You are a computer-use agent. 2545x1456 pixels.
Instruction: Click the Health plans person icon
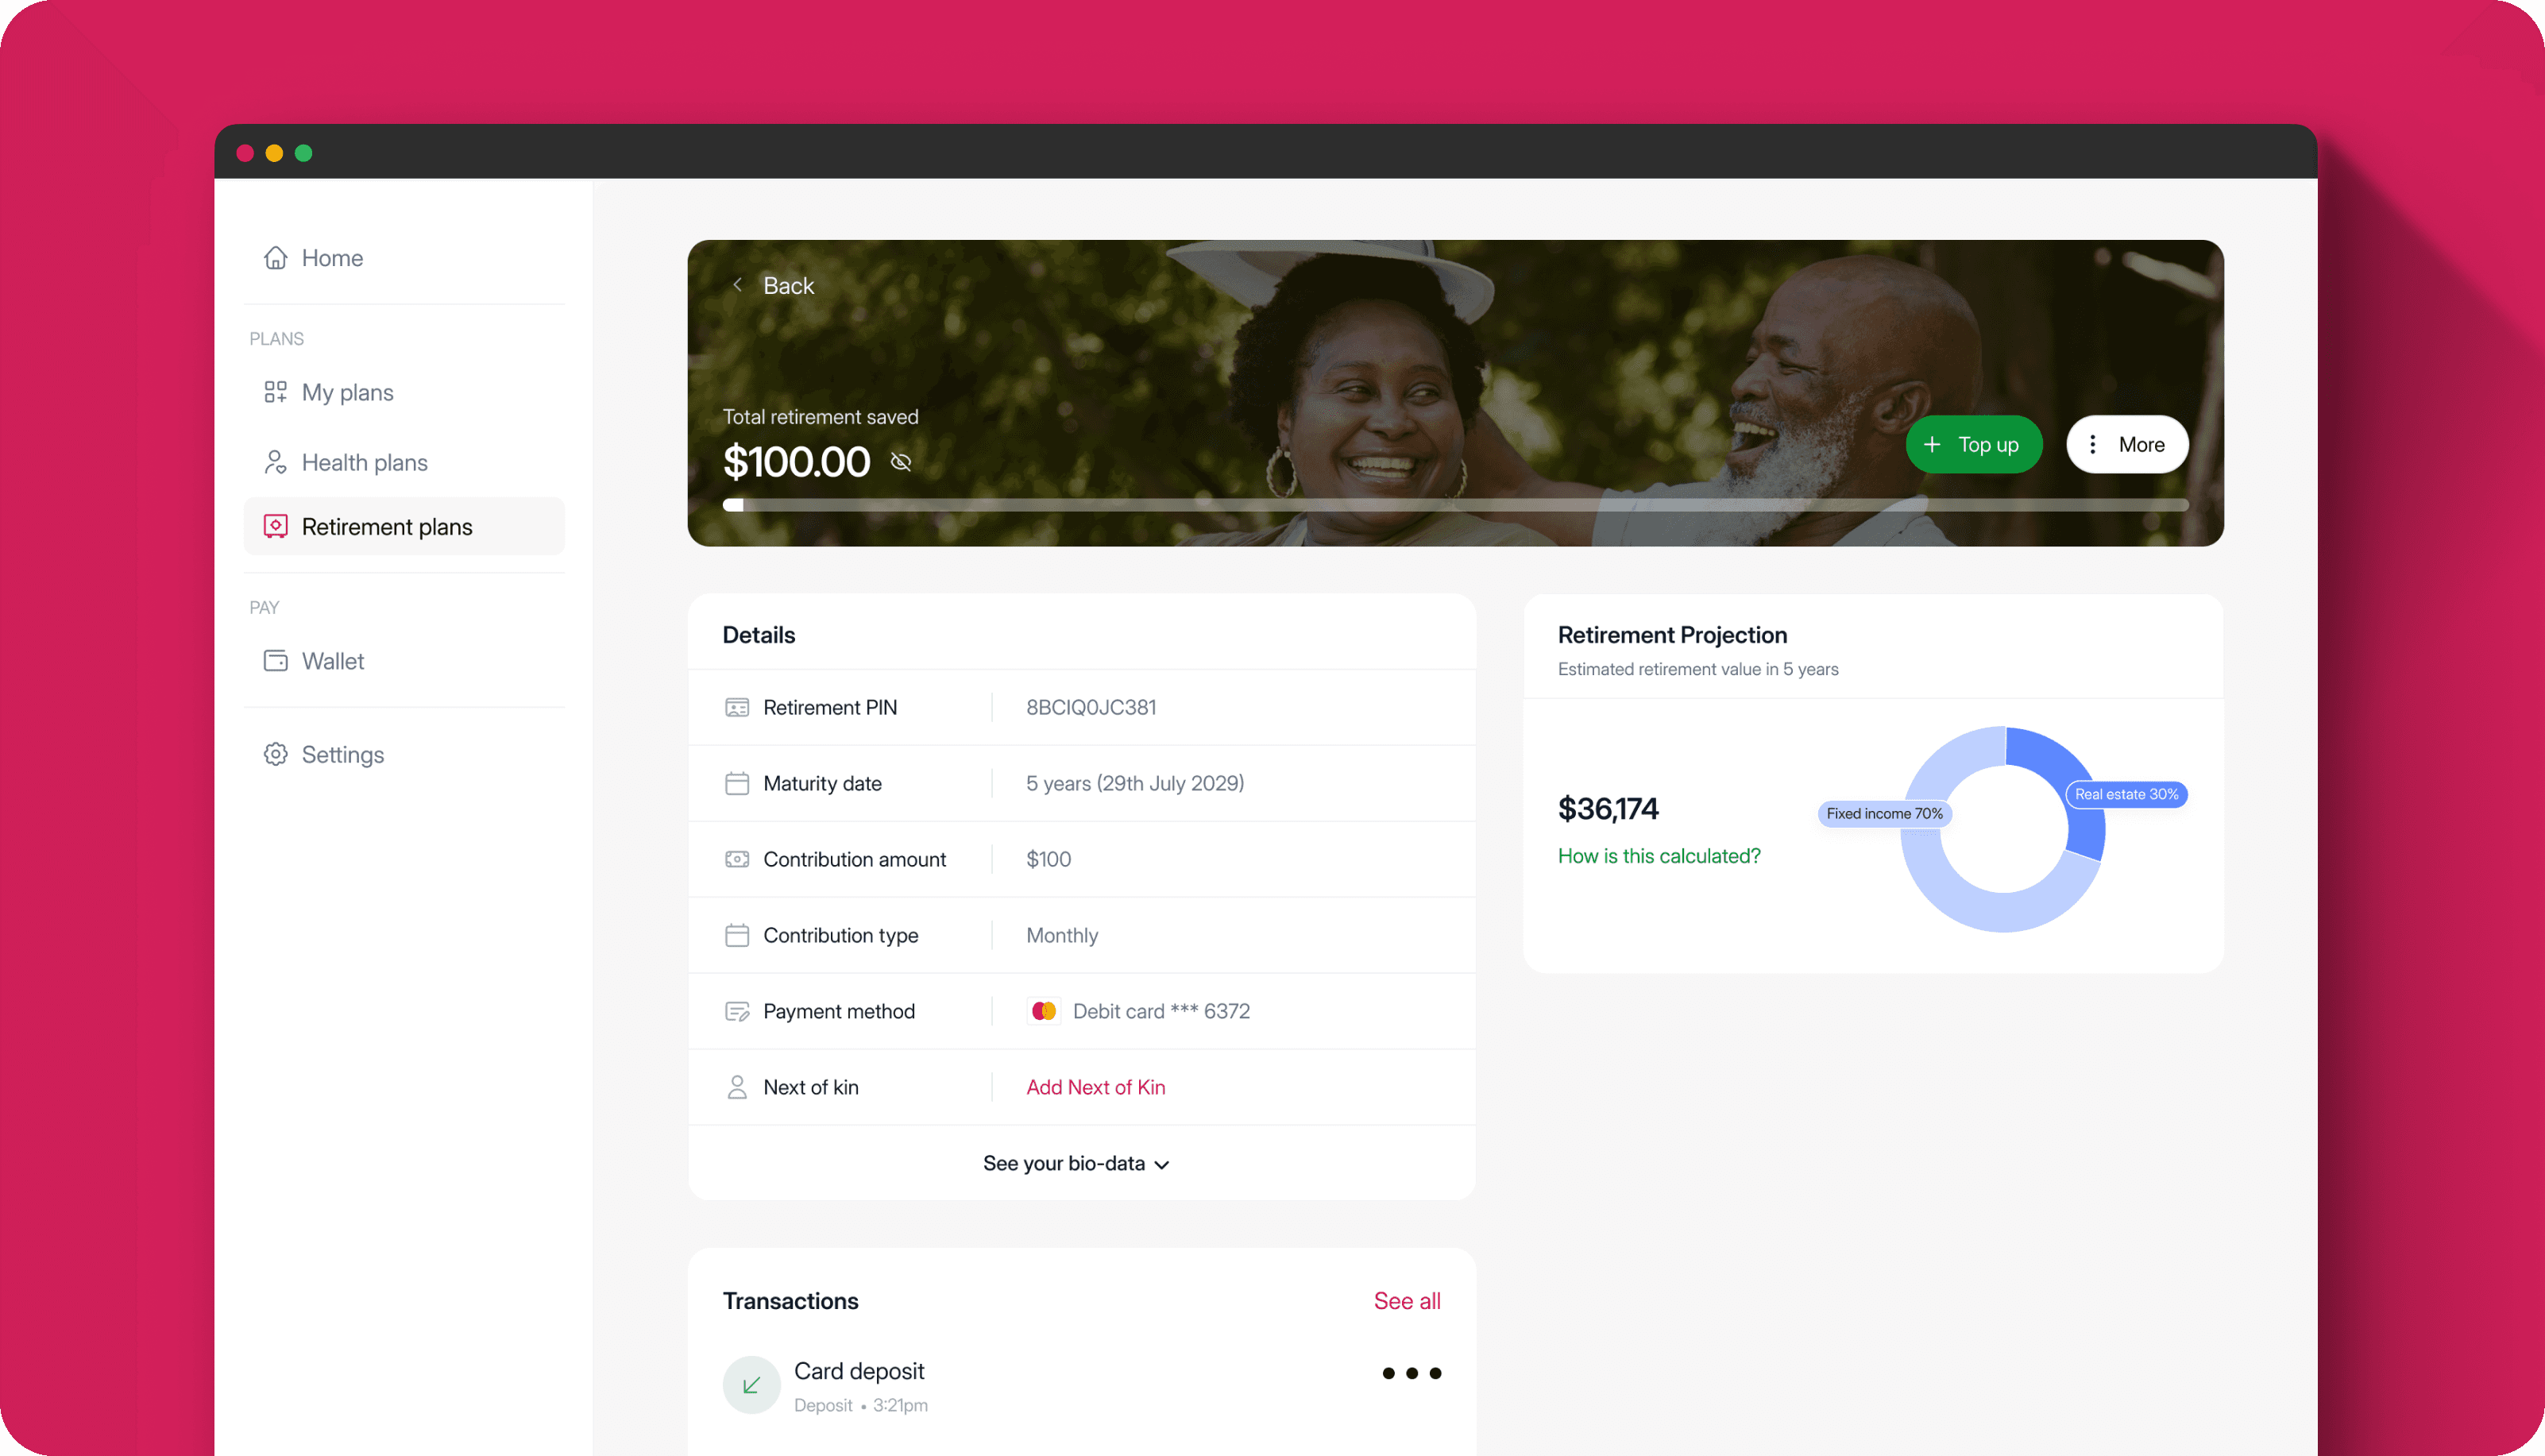pyautogui.click(x=275, y=462)
